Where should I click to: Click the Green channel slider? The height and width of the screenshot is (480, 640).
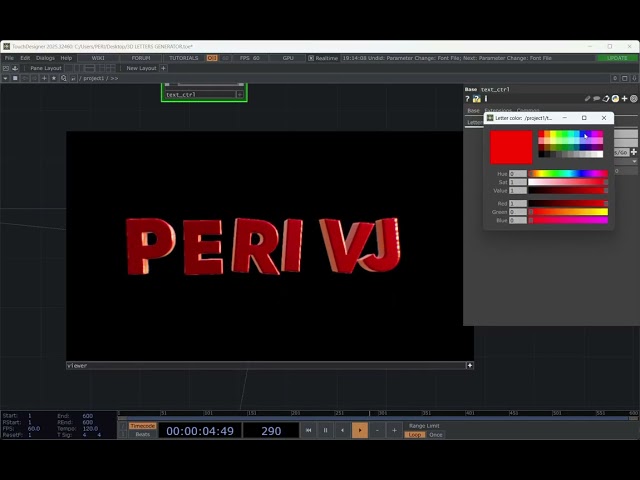click(x=568, y=212)
